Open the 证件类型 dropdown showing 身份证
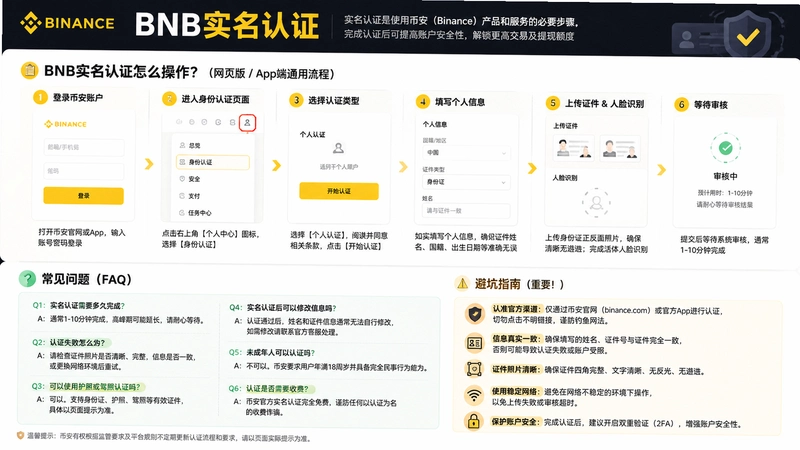The image size is (800, 450). [466, 182]
